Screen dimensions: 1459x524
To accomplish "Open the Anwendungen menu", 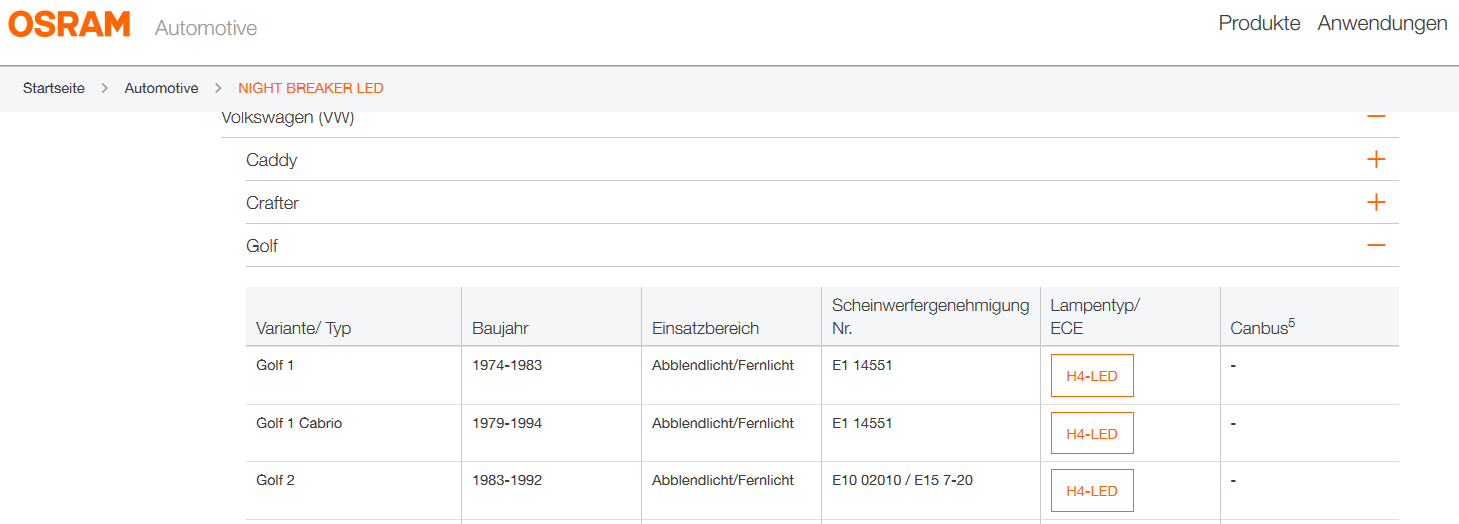I will click(1382, 23).
